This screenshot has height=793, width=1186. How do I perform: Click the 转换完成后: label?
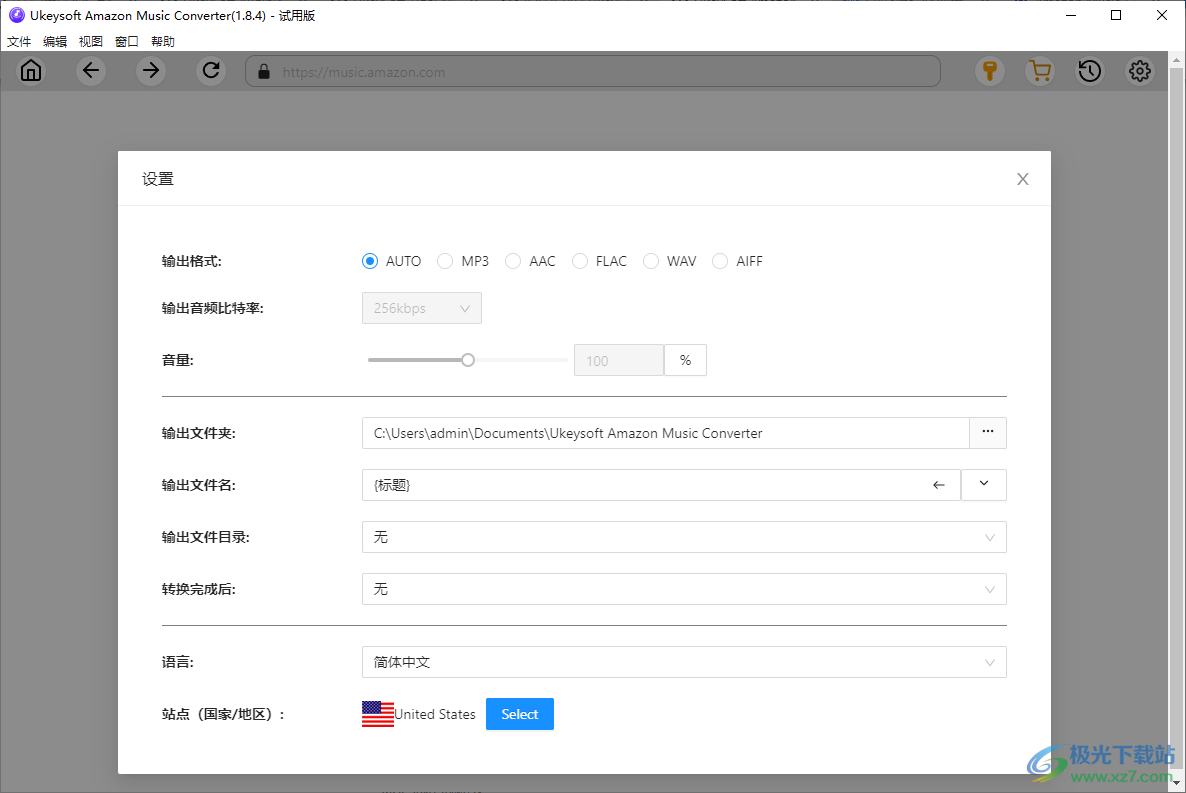(199, 589)
